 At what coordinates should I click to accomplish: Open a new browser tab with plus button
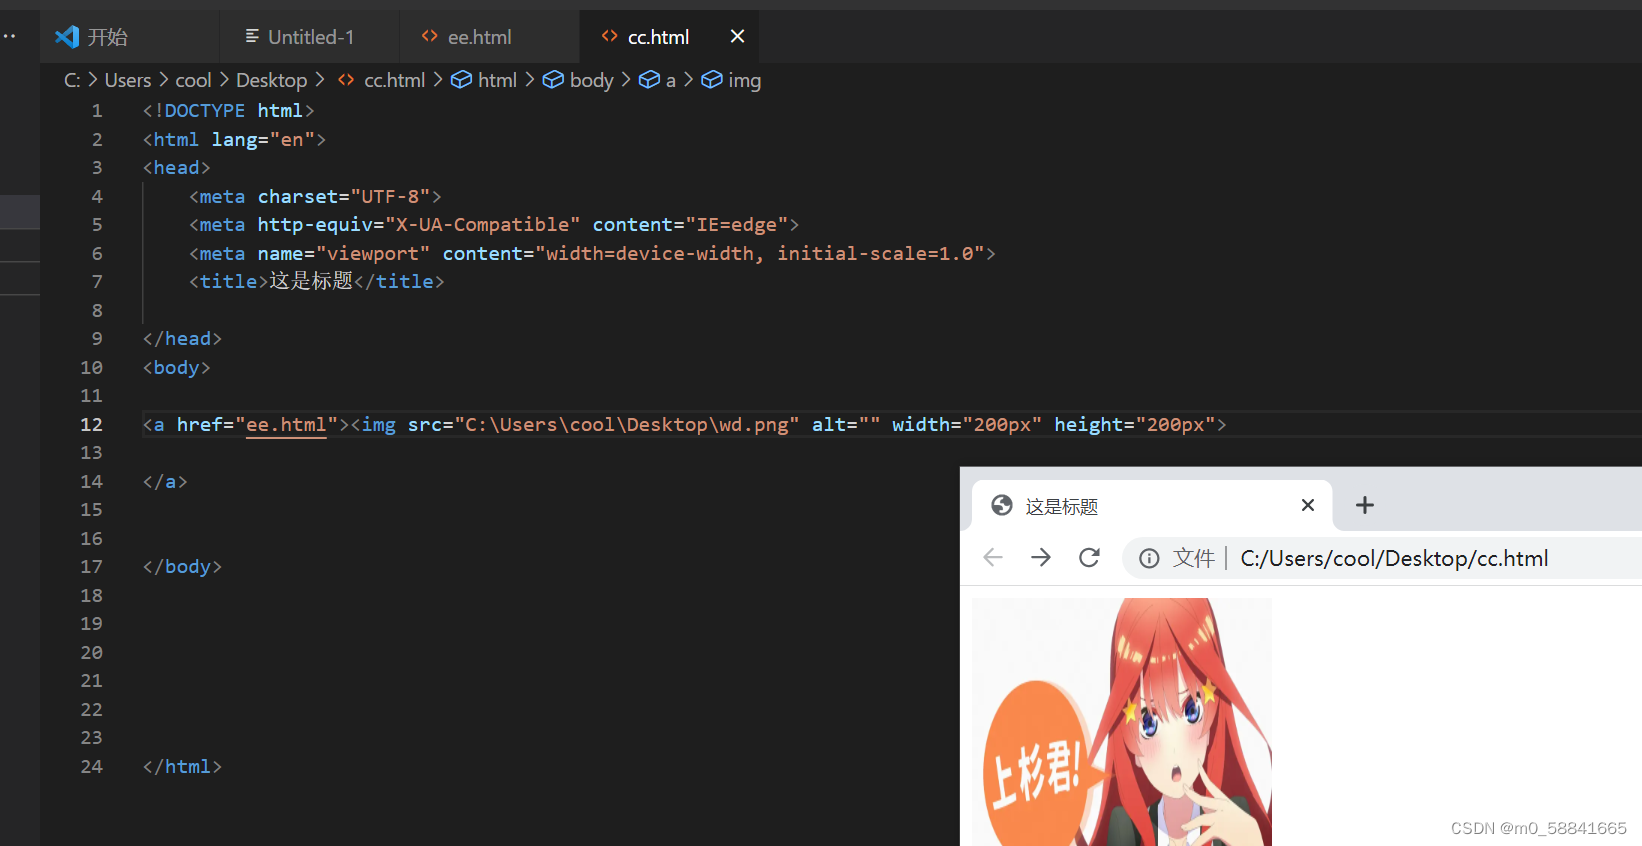coord(1364,505)
